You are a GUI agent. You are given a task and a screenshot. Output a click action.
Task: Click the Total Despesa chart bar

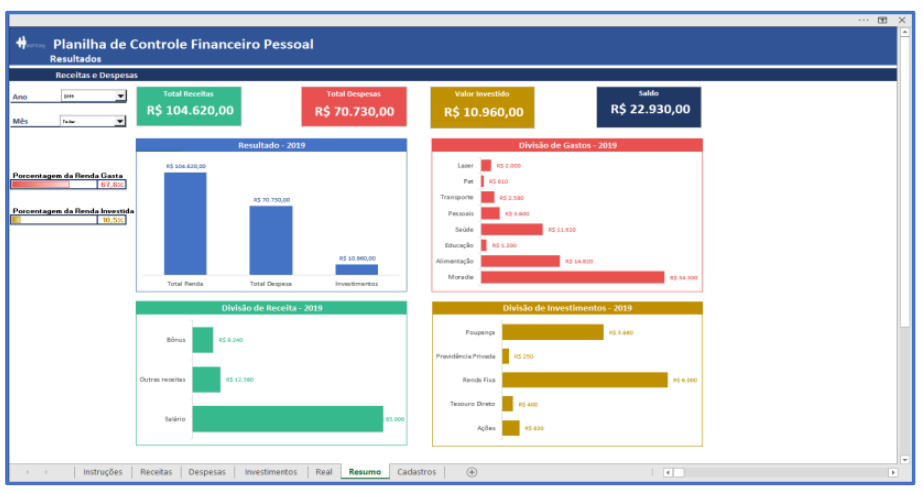tap(271, 240)
